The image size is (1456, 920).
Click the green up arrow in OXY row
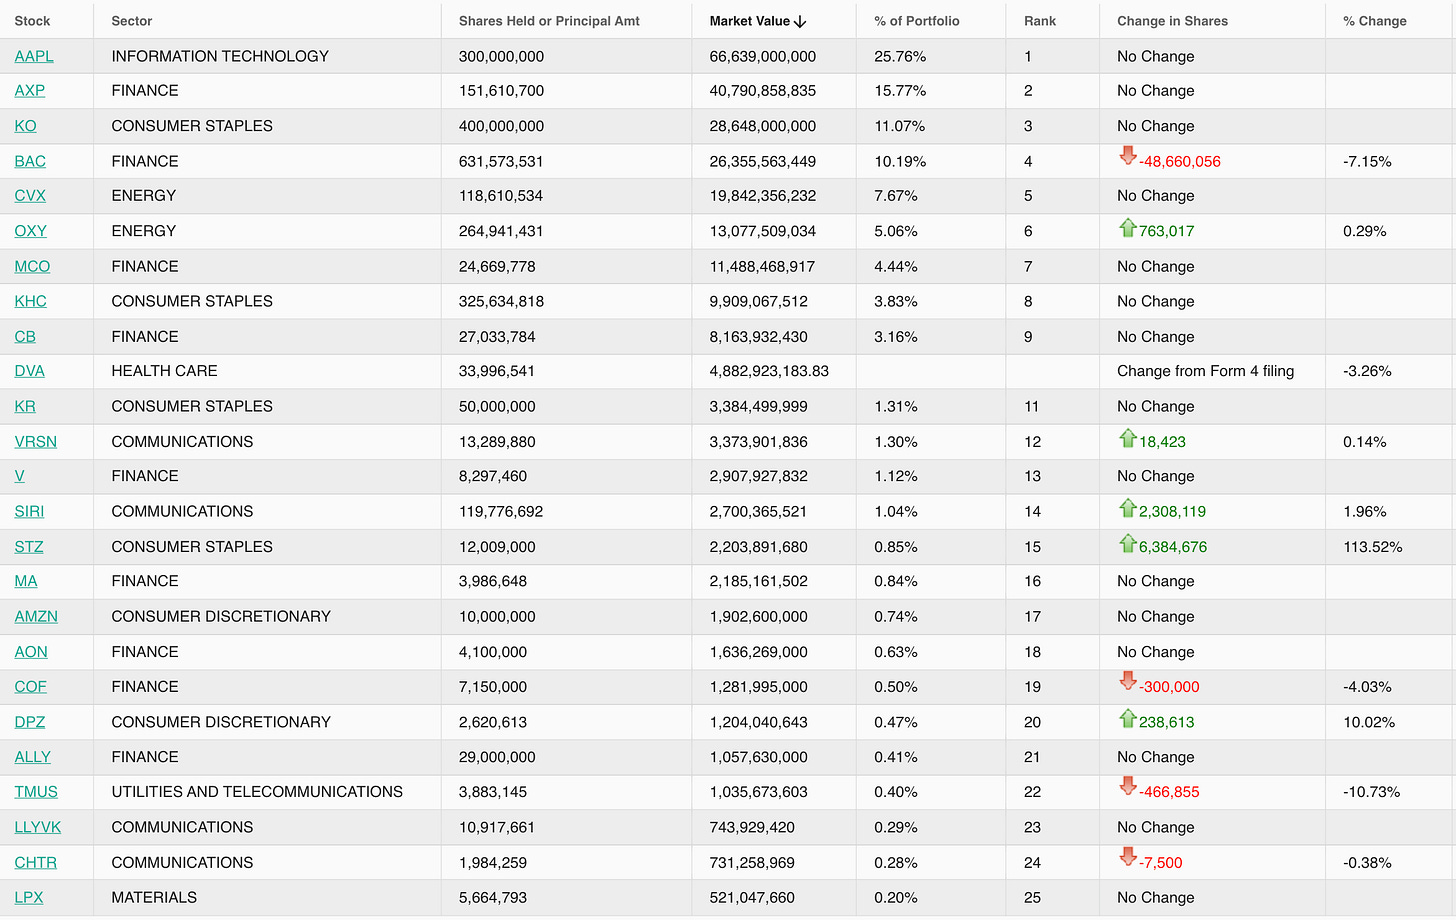1127,227
